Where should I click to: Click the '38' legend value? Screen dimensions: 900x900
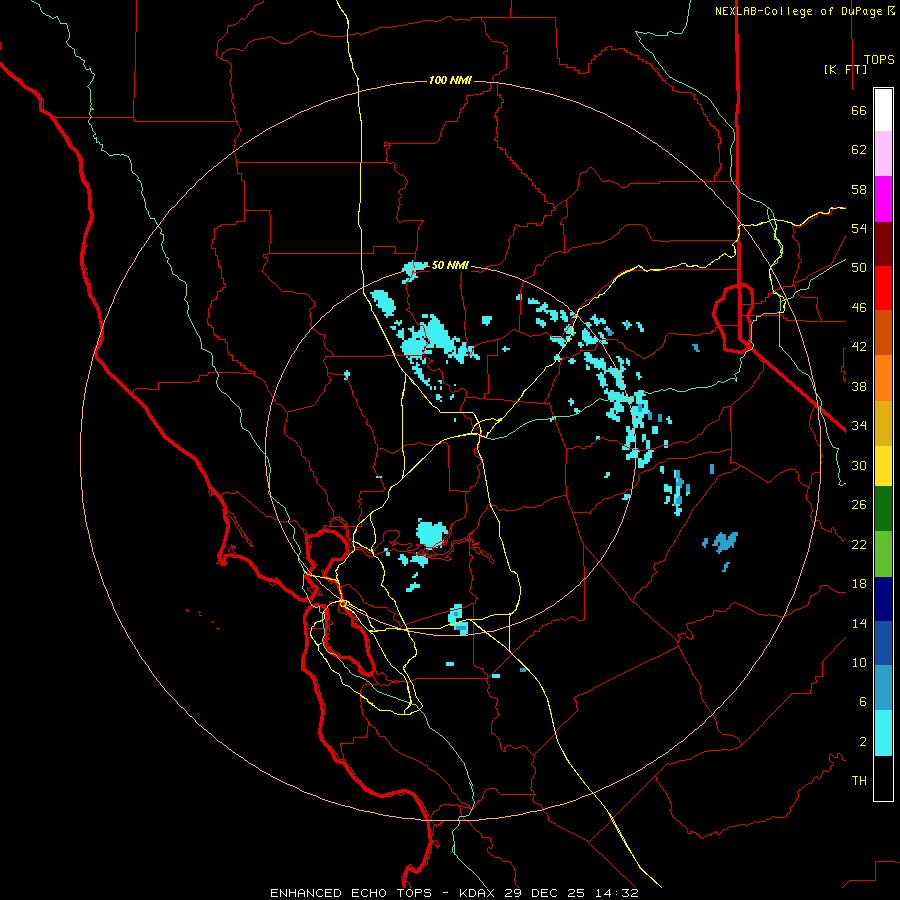[859, 386]
